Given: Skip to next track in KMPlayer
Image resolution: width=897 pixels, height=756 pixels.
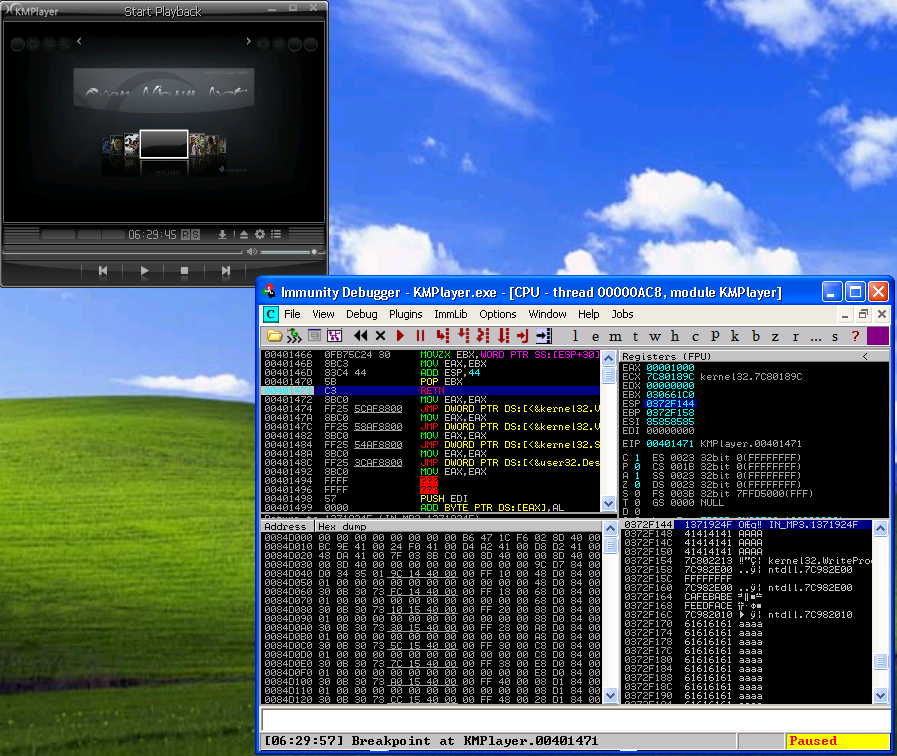Looking at the screenshot, I should 226,270.
